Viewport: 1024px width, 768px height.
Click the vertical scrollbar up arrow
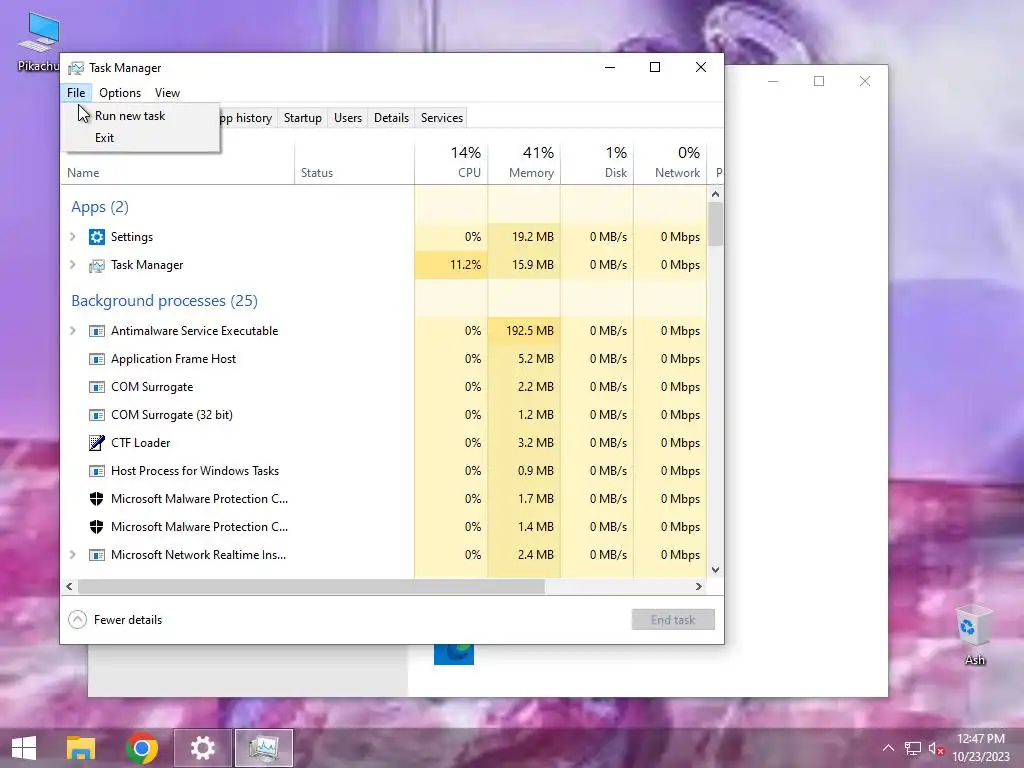[716, 194]
